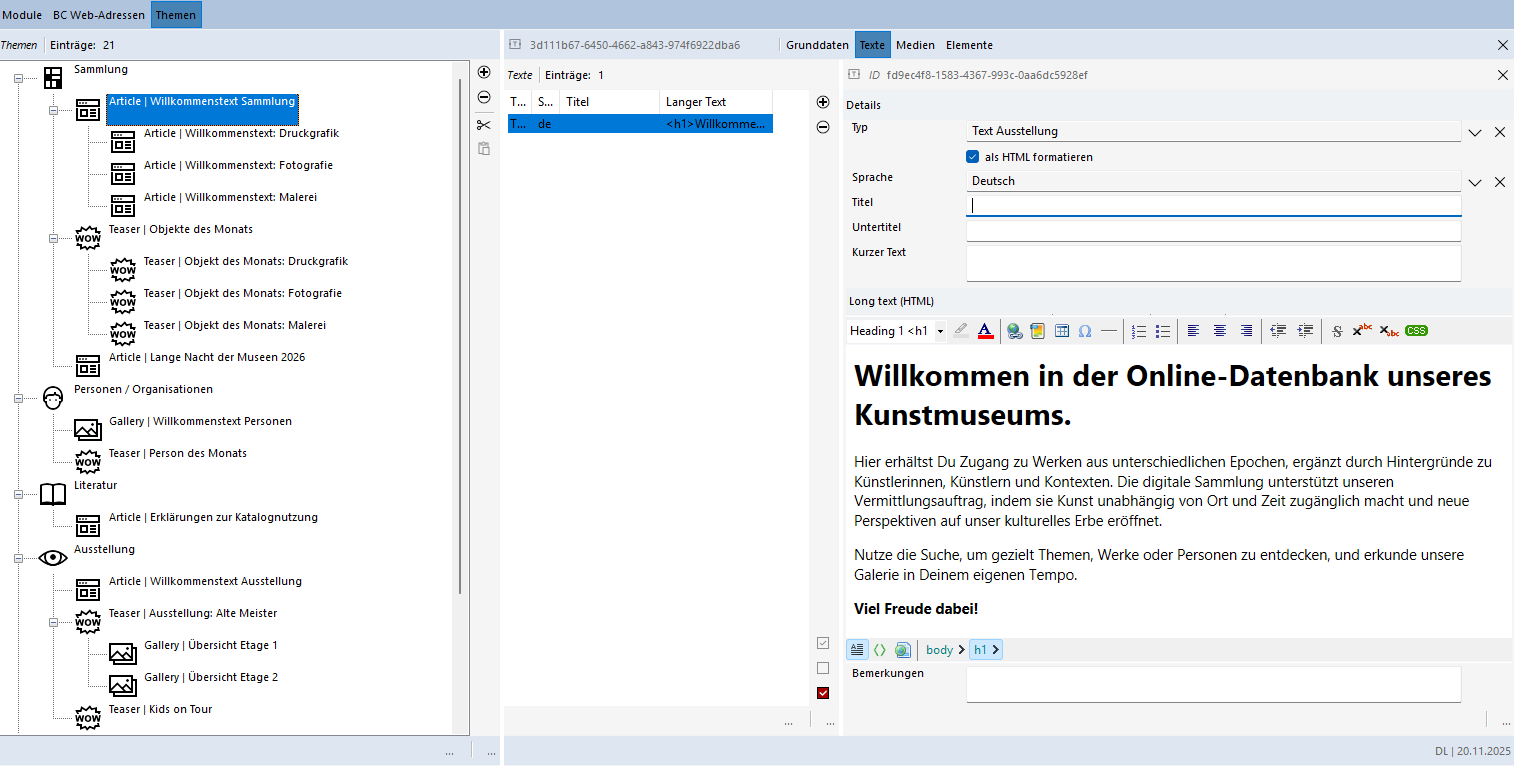Insert a hyperlink using the globe-chain icon

(1015, 331)
